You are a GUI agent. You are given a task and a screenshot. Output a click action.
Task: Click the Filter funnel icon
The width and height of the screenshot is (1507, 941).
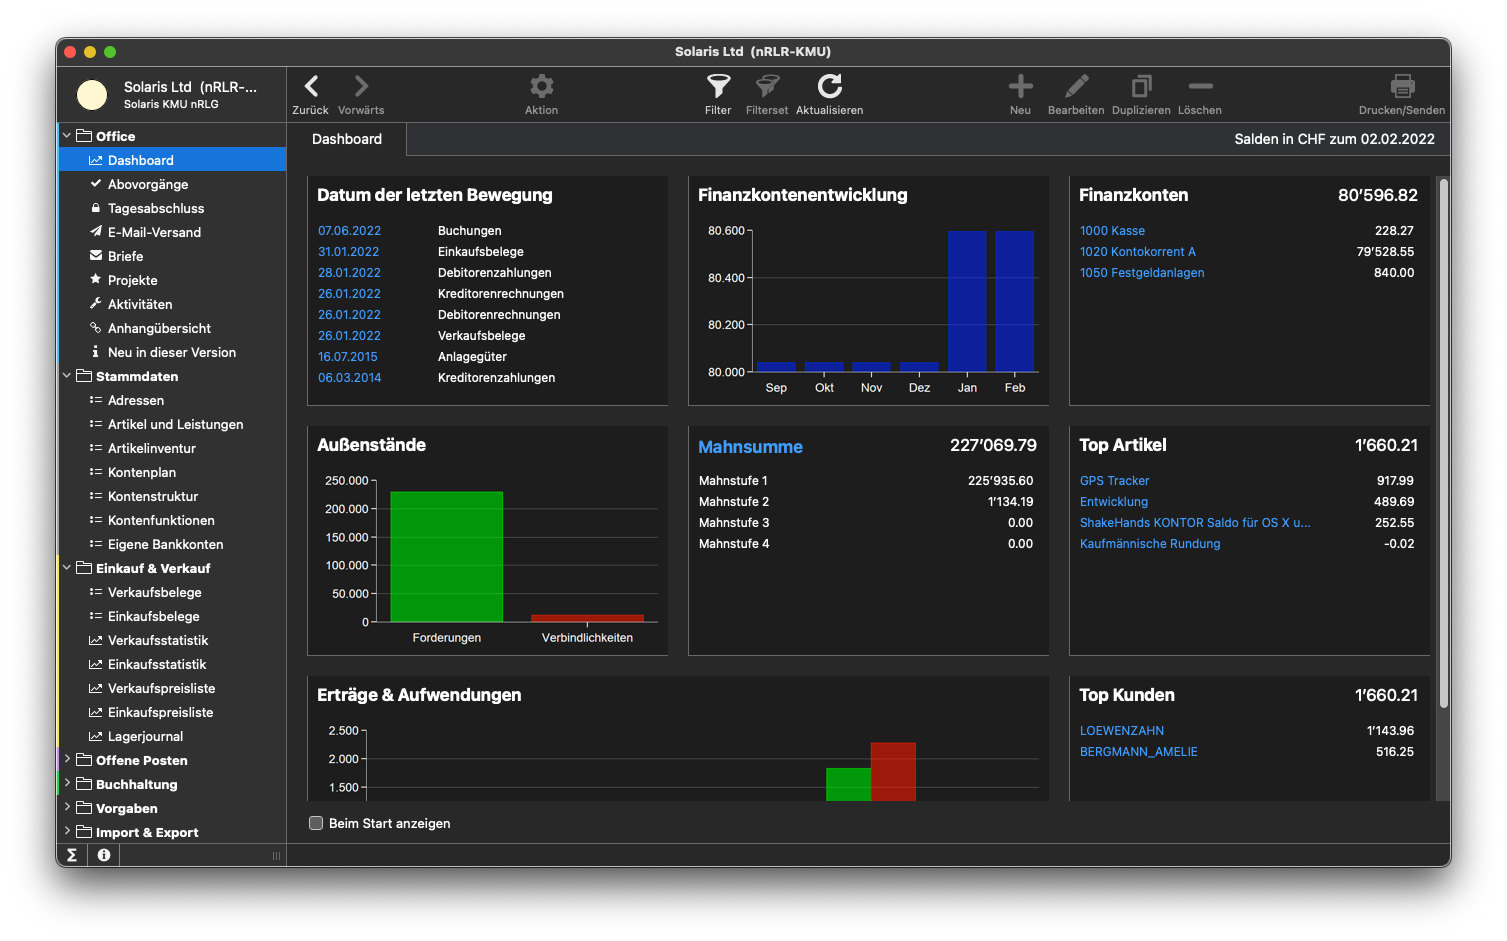pos(718,87)
